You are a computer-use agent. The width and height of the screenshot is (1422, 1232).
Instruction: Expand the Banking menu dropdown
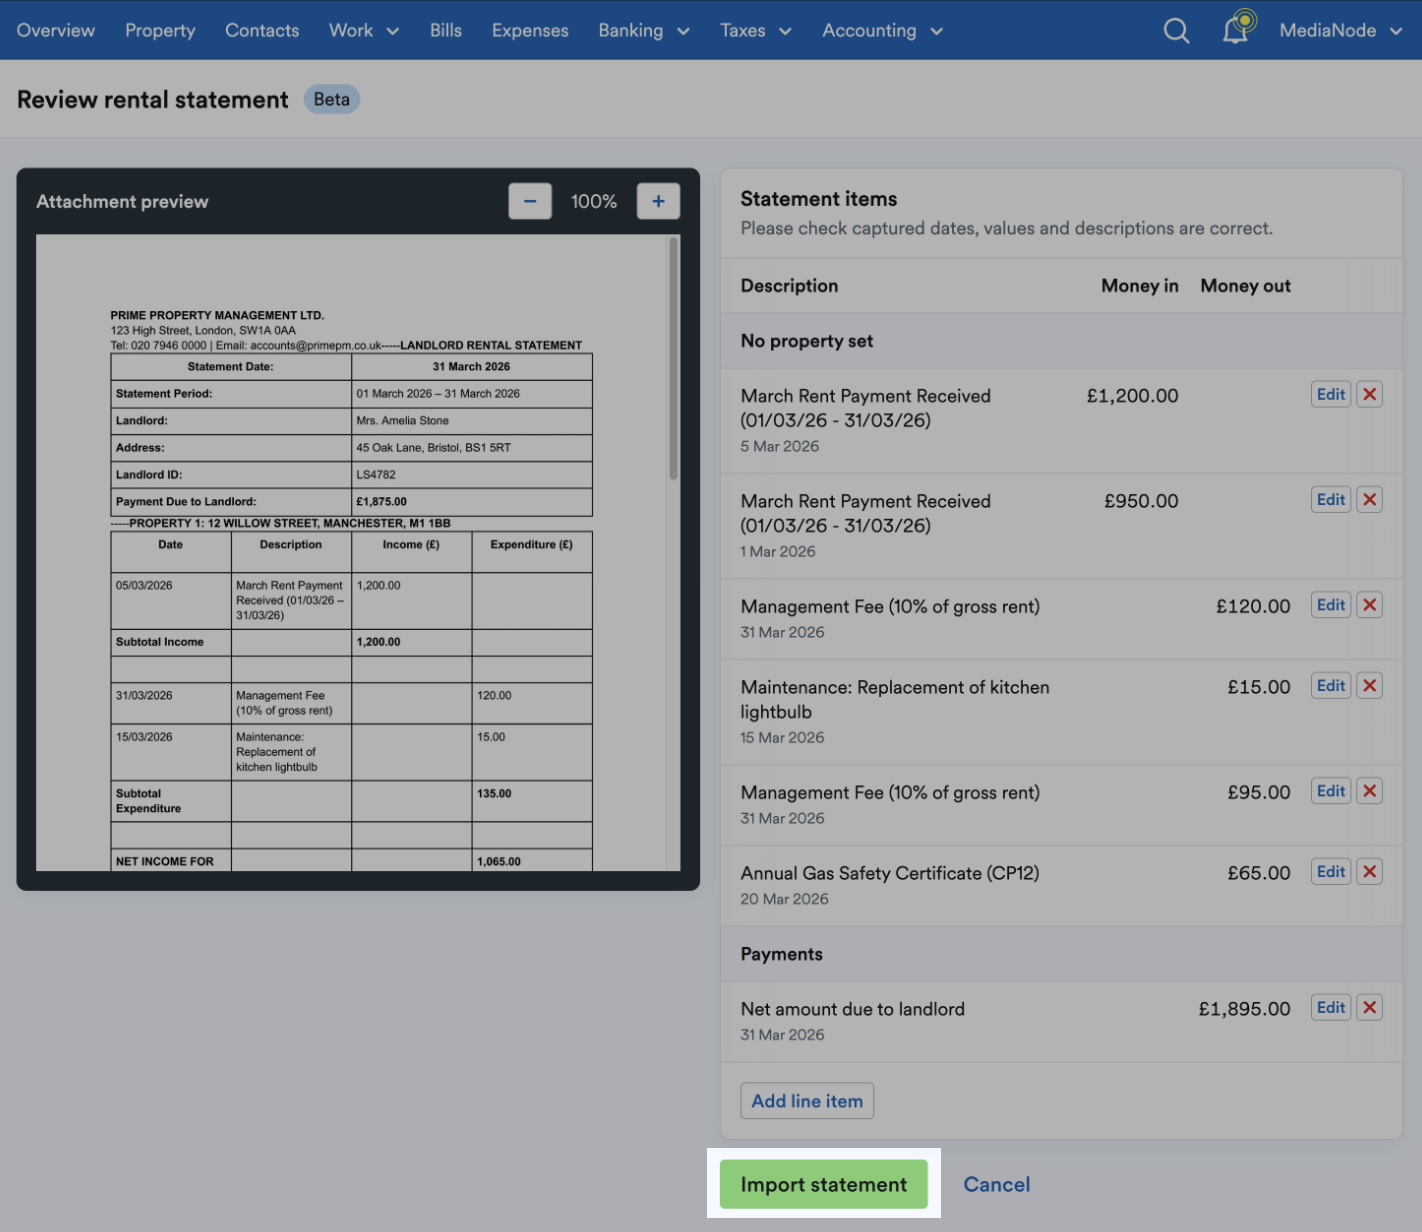click(x=644, y=30)
